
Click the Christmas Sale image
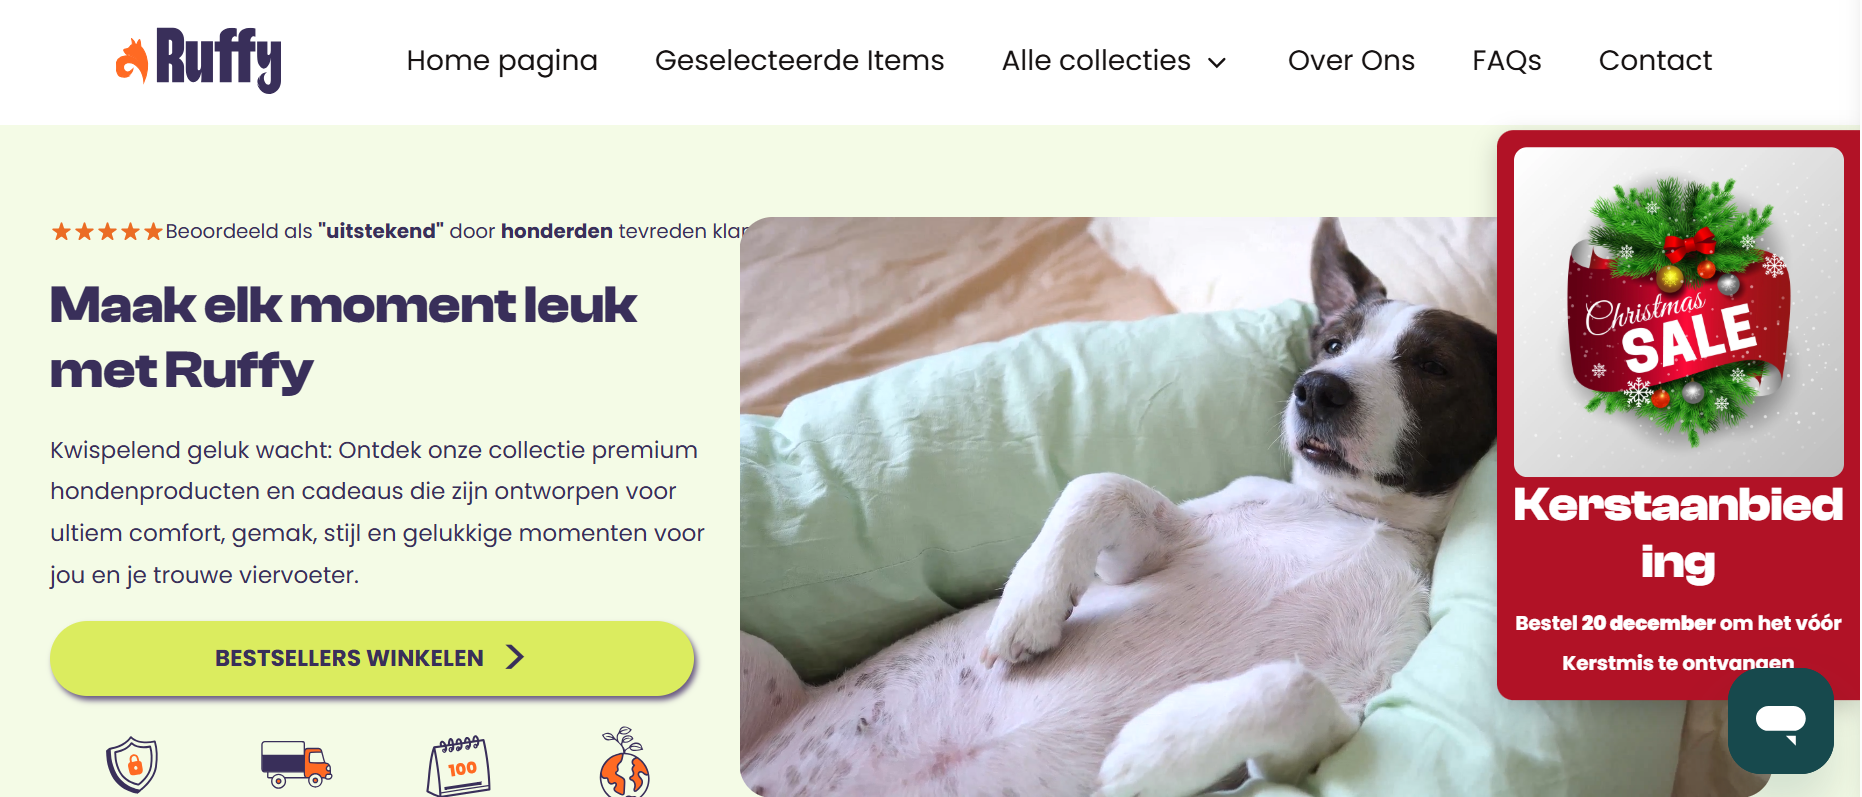pyautogui.click(x=1678, y=312)
